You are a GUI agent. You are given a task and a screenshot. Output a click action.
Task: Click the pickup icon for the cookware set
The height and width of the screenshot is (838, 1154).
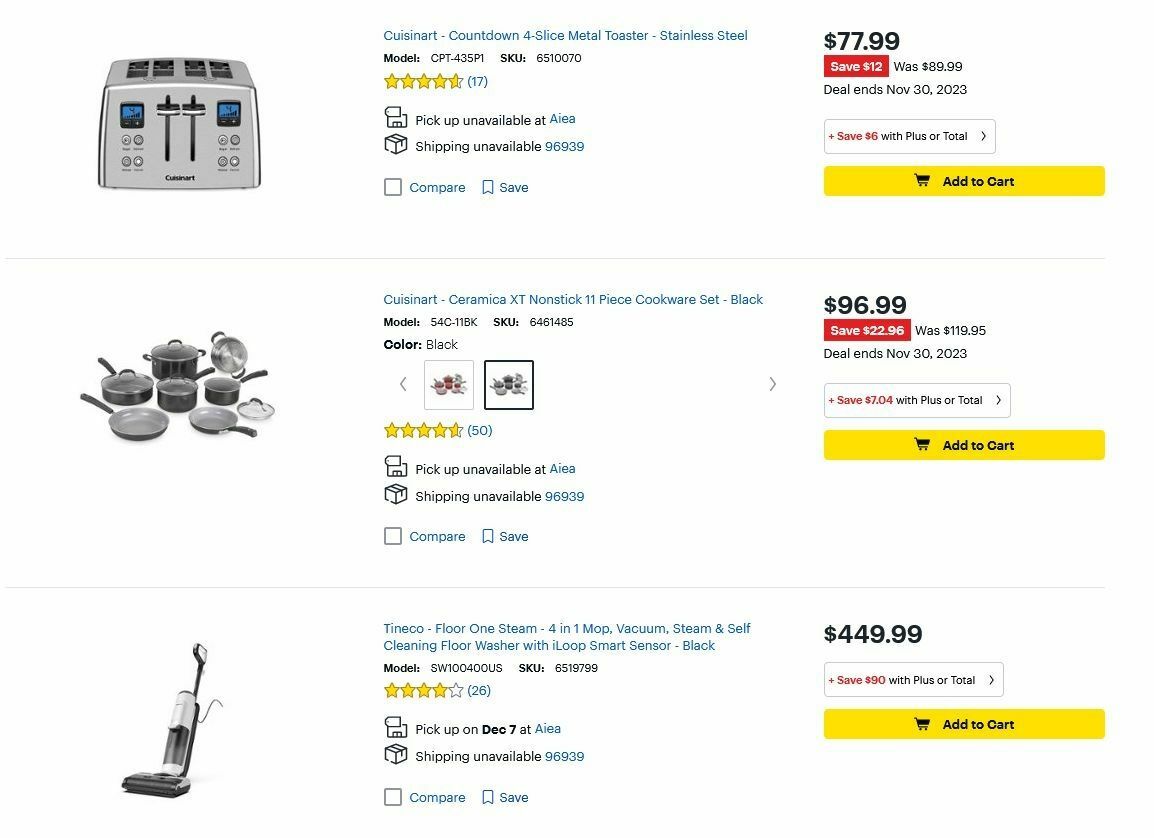coord(395,466)
